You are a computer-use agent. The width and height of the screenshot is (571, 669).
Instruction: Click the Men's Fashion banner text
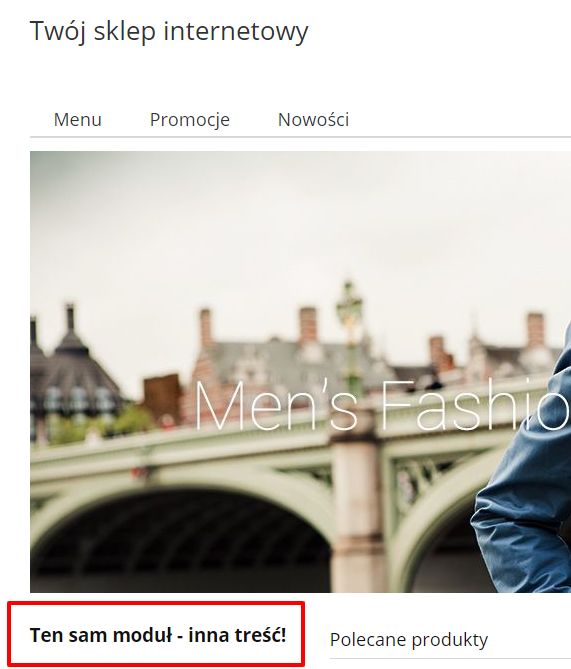click(x=382, y=405)
